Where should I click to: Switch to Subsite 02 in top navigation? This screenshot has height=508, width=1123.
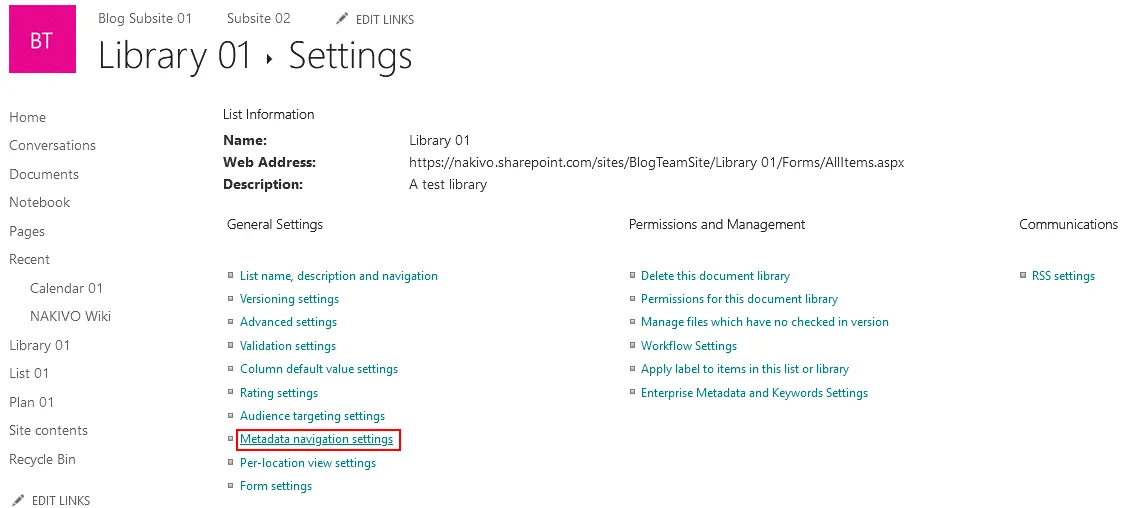pyautogui.click(x=258, y=19)
